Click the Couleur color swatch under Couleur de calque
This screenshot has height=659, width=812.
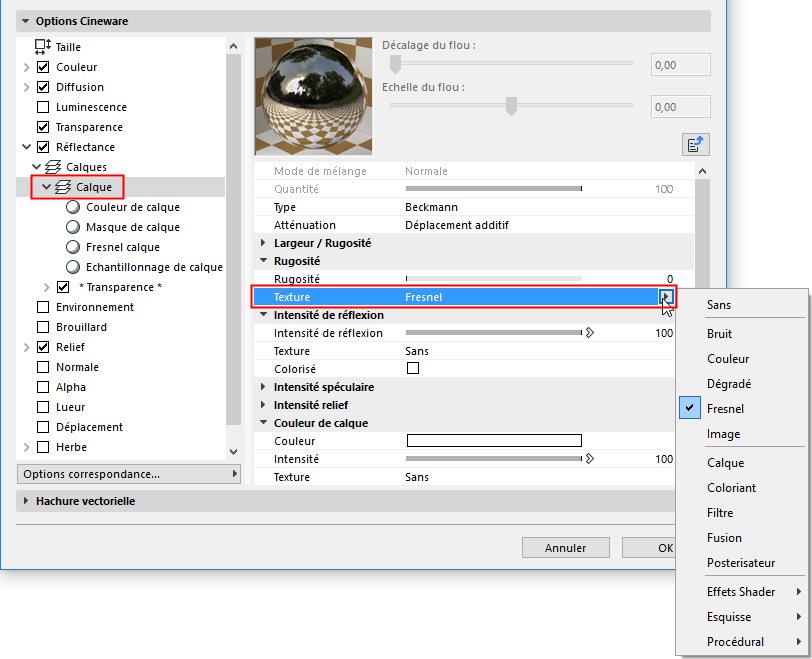point(494,440)
